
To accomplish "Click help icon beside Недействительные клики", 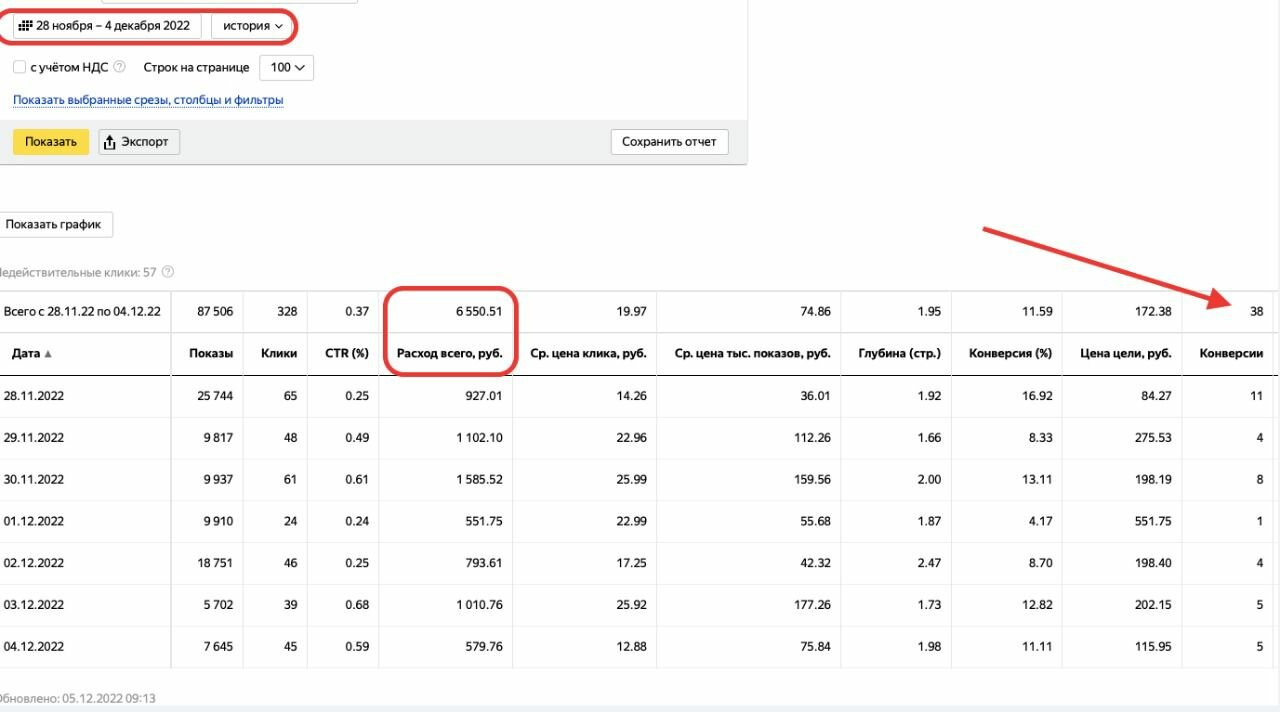I will (168, 272).
